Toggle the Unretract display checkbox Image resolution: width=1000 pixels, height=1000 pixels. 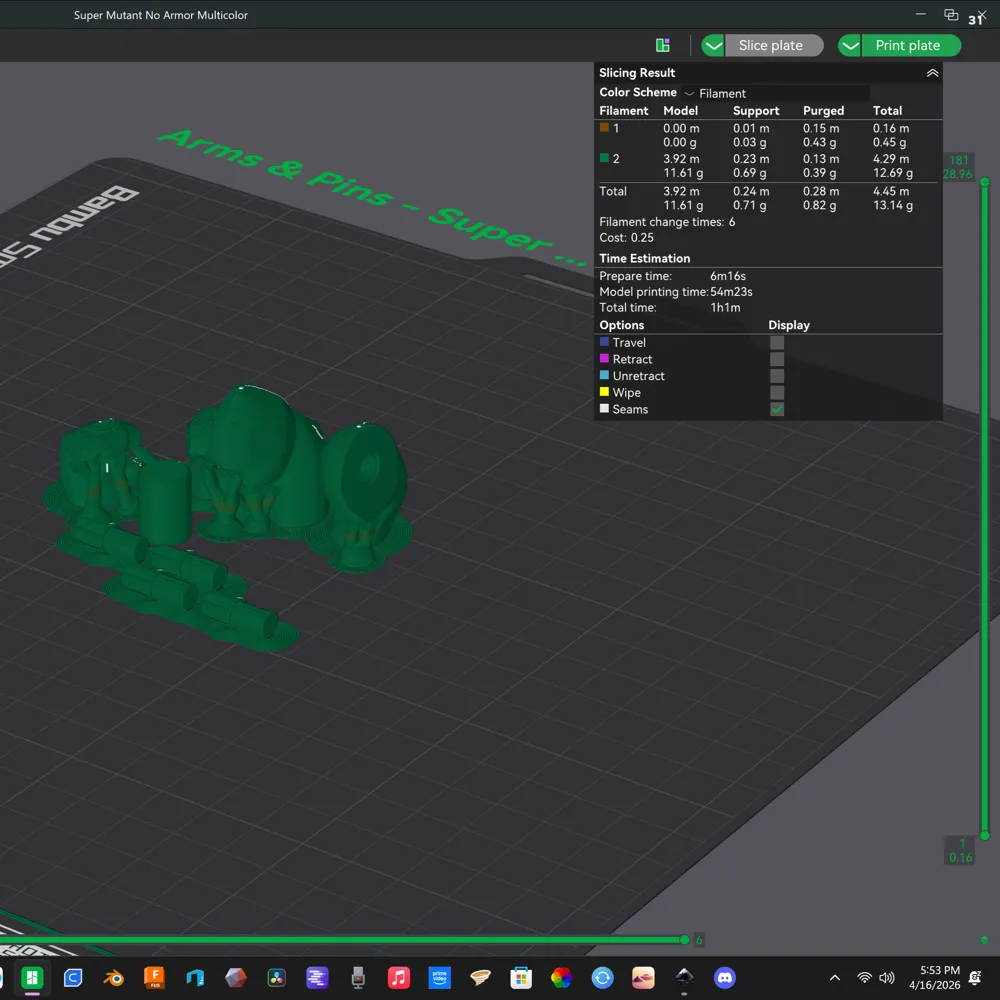point(777,376)
